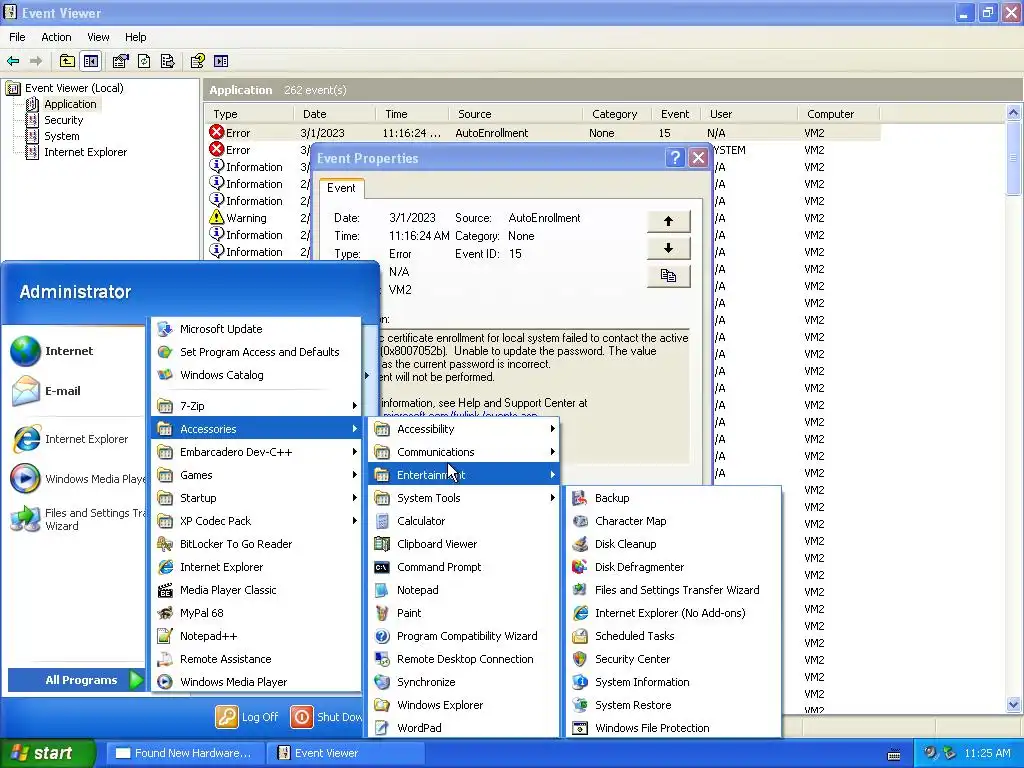Click the Refresh toolbar icon
The width and height of the screenshot is (1024, 768).
[144, 61]
